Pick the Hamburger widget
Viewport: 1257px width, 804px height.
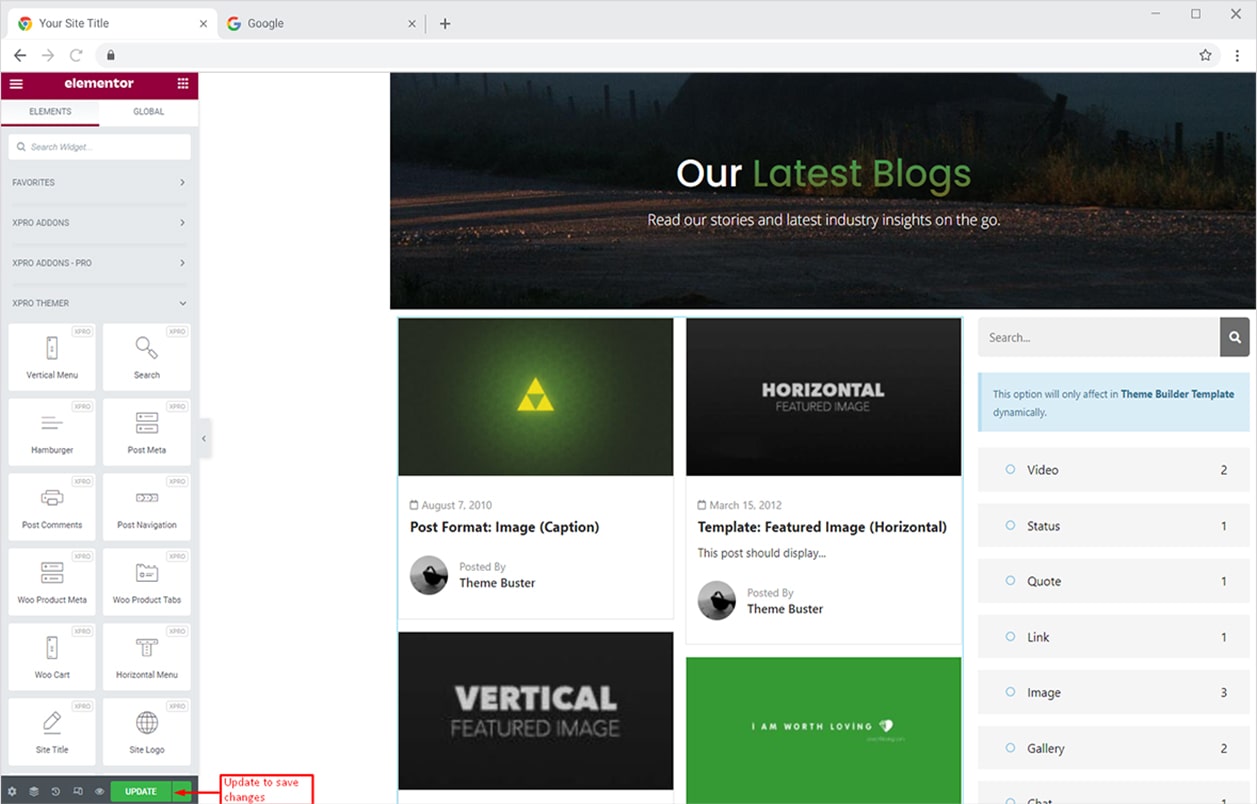[x=52, y=431]
